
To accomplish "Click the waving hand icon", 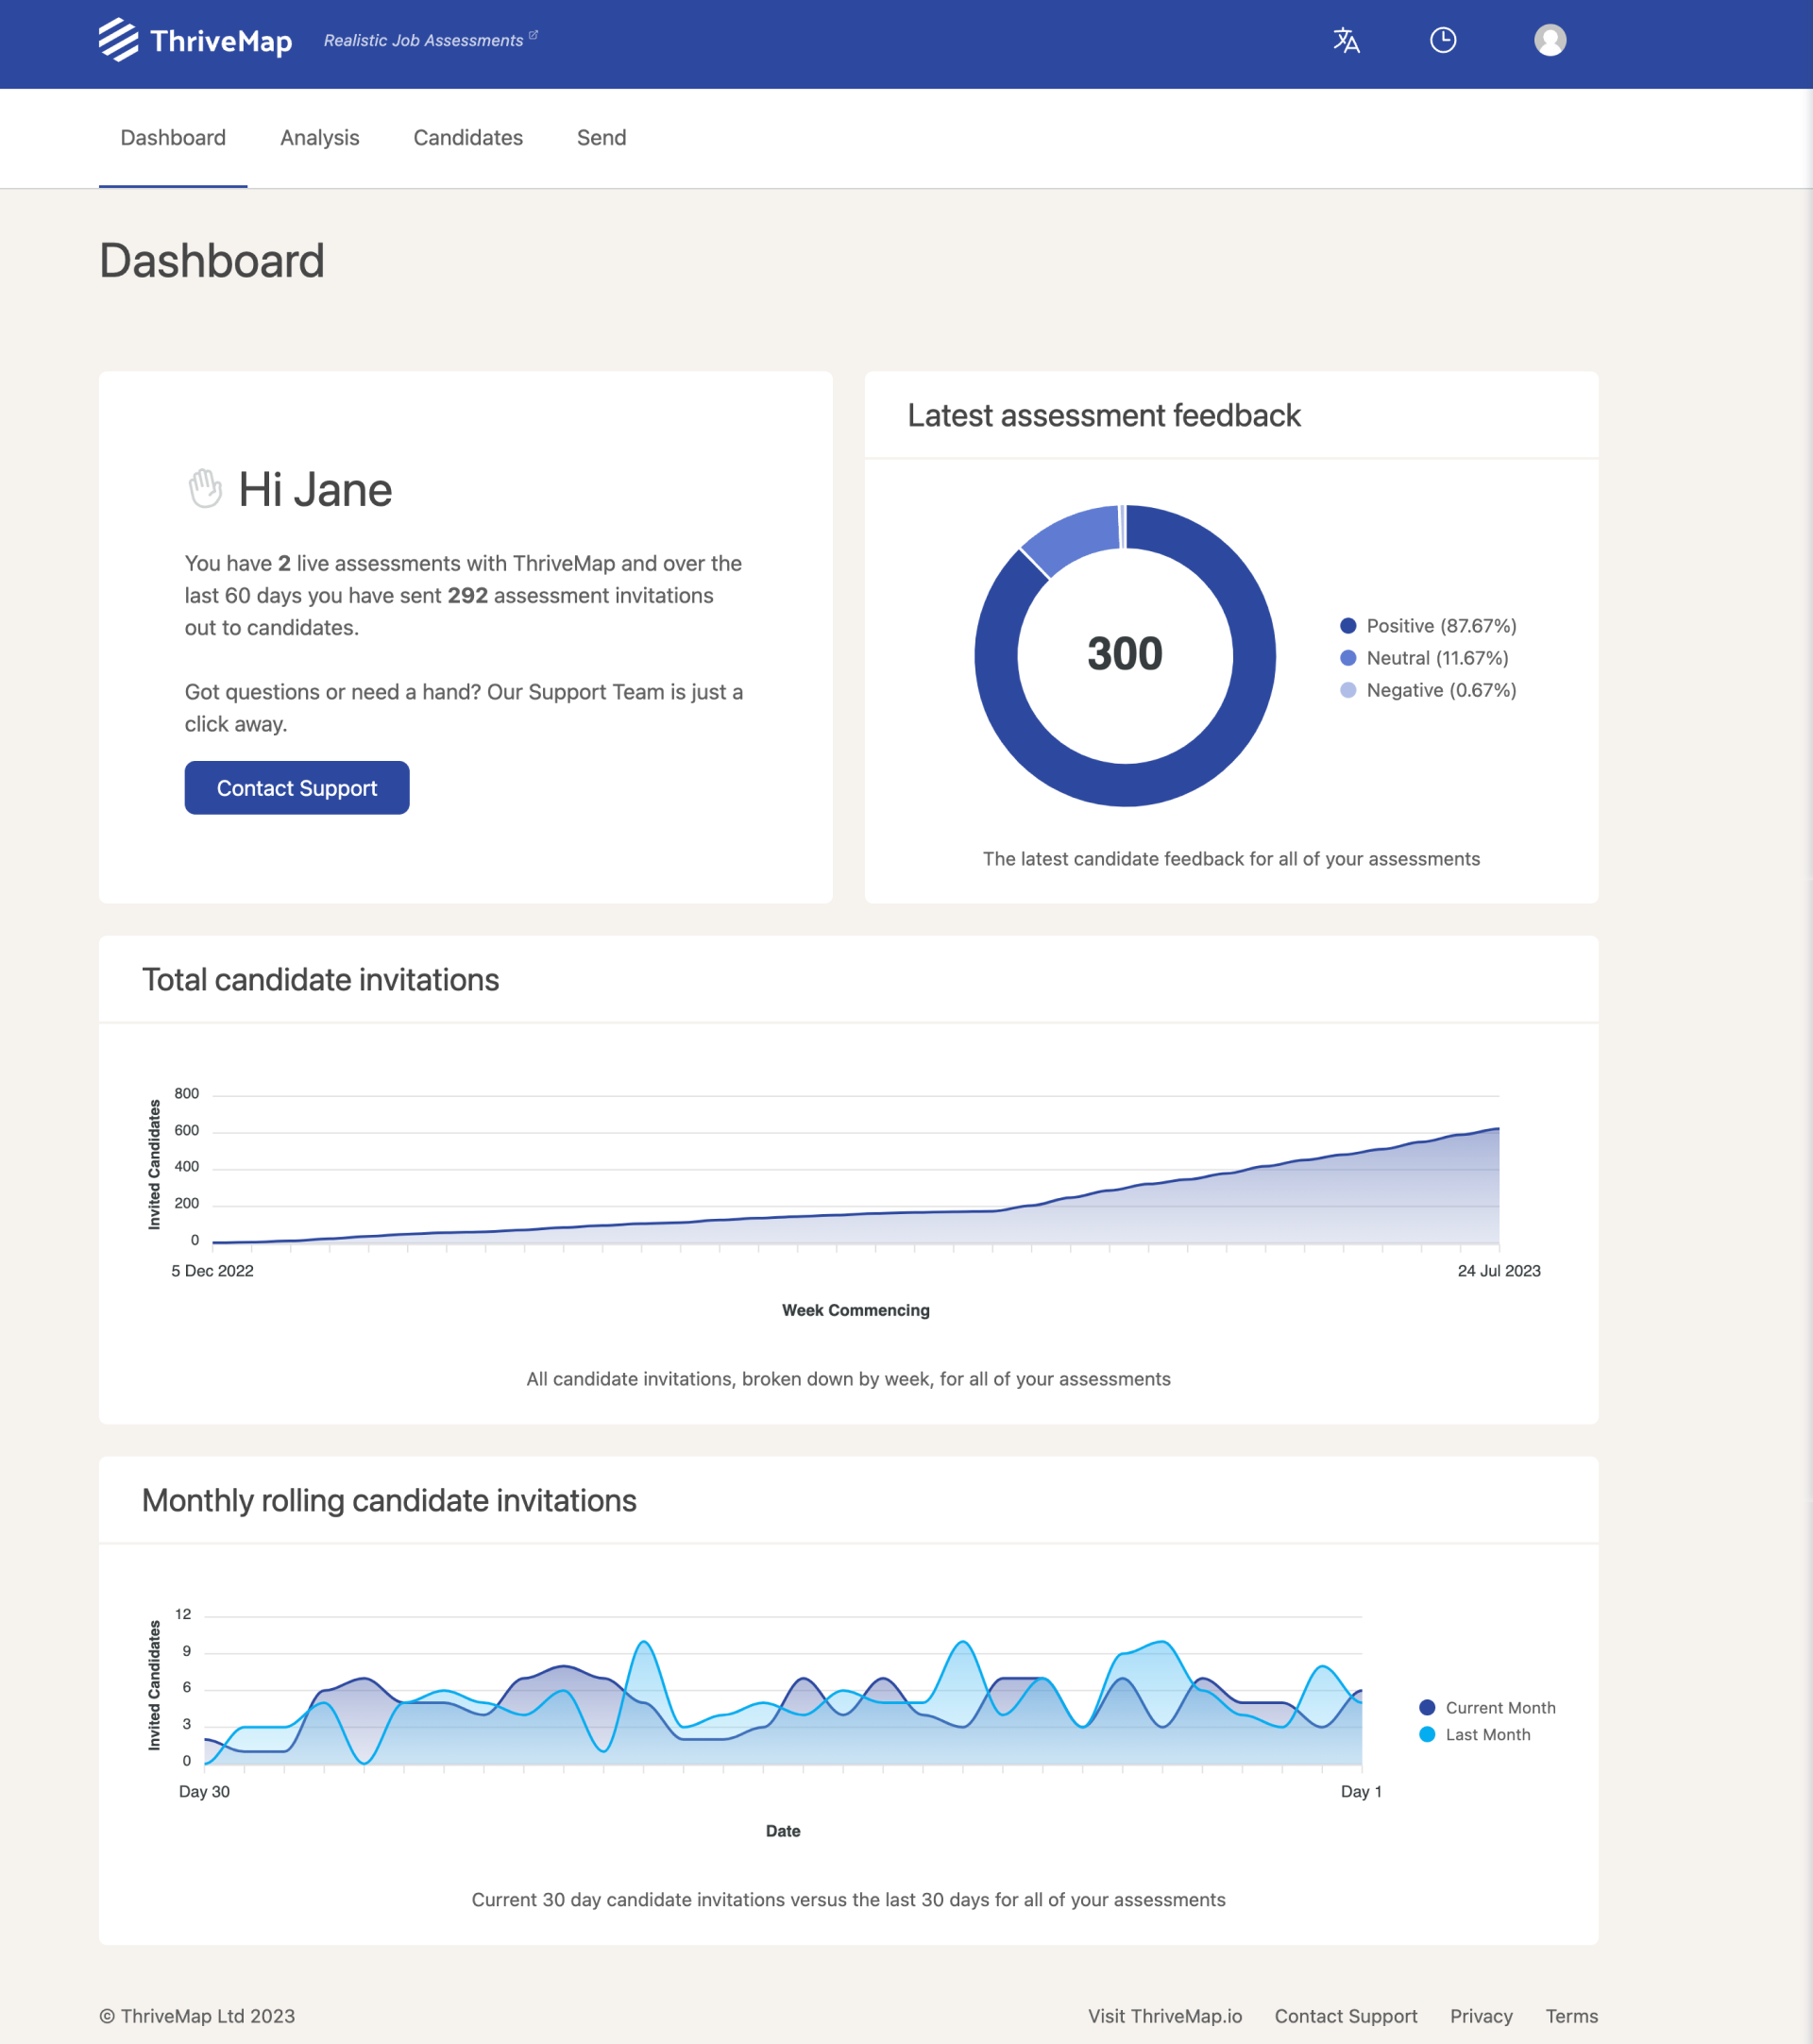I will (x=205, y=489).
